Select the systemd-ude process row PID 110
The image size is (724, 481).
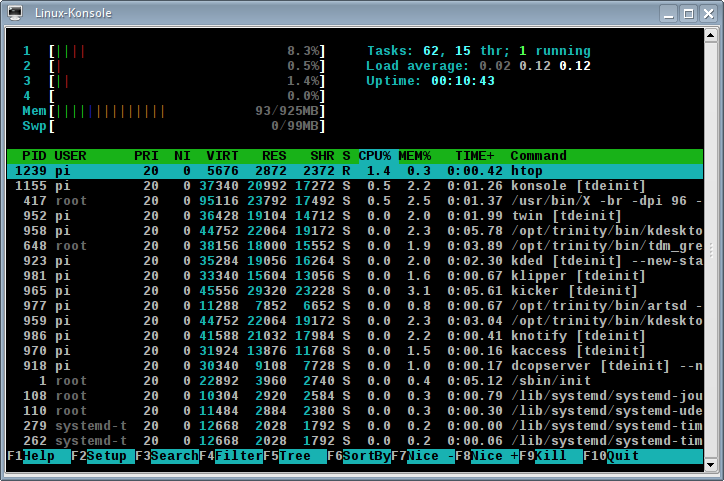(355, 411)
